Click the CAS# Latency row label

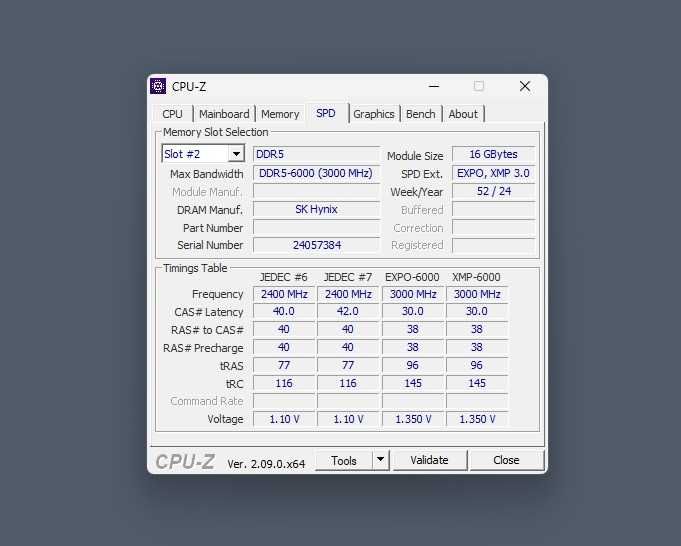pos(208,312)
